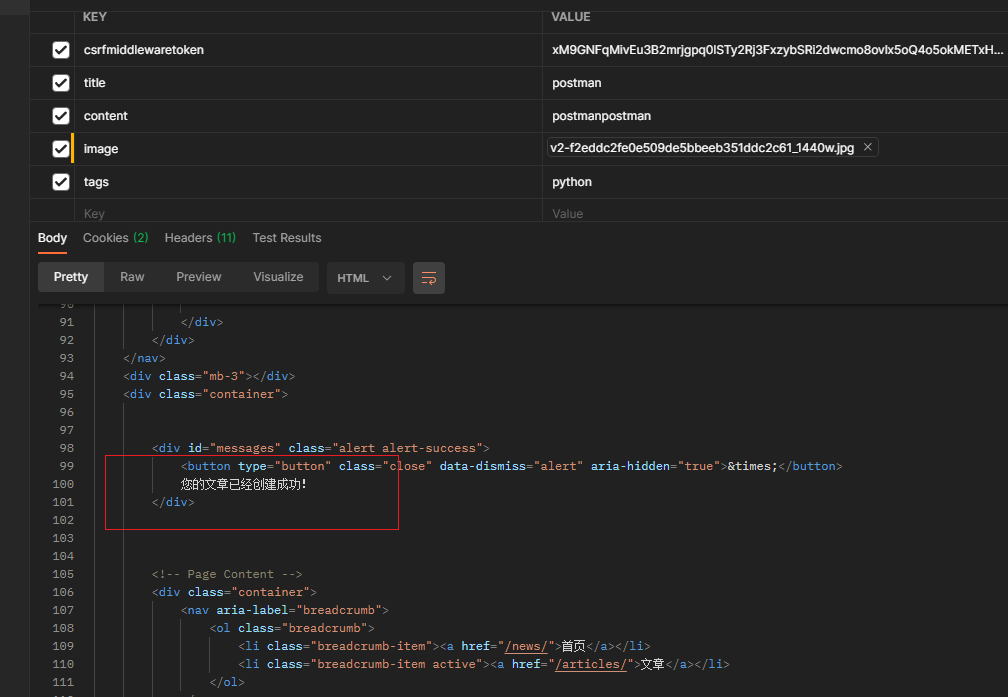The image size is (1008, 697).
Task: Select the Visualize view mode
Action: (x=278, y=276)
